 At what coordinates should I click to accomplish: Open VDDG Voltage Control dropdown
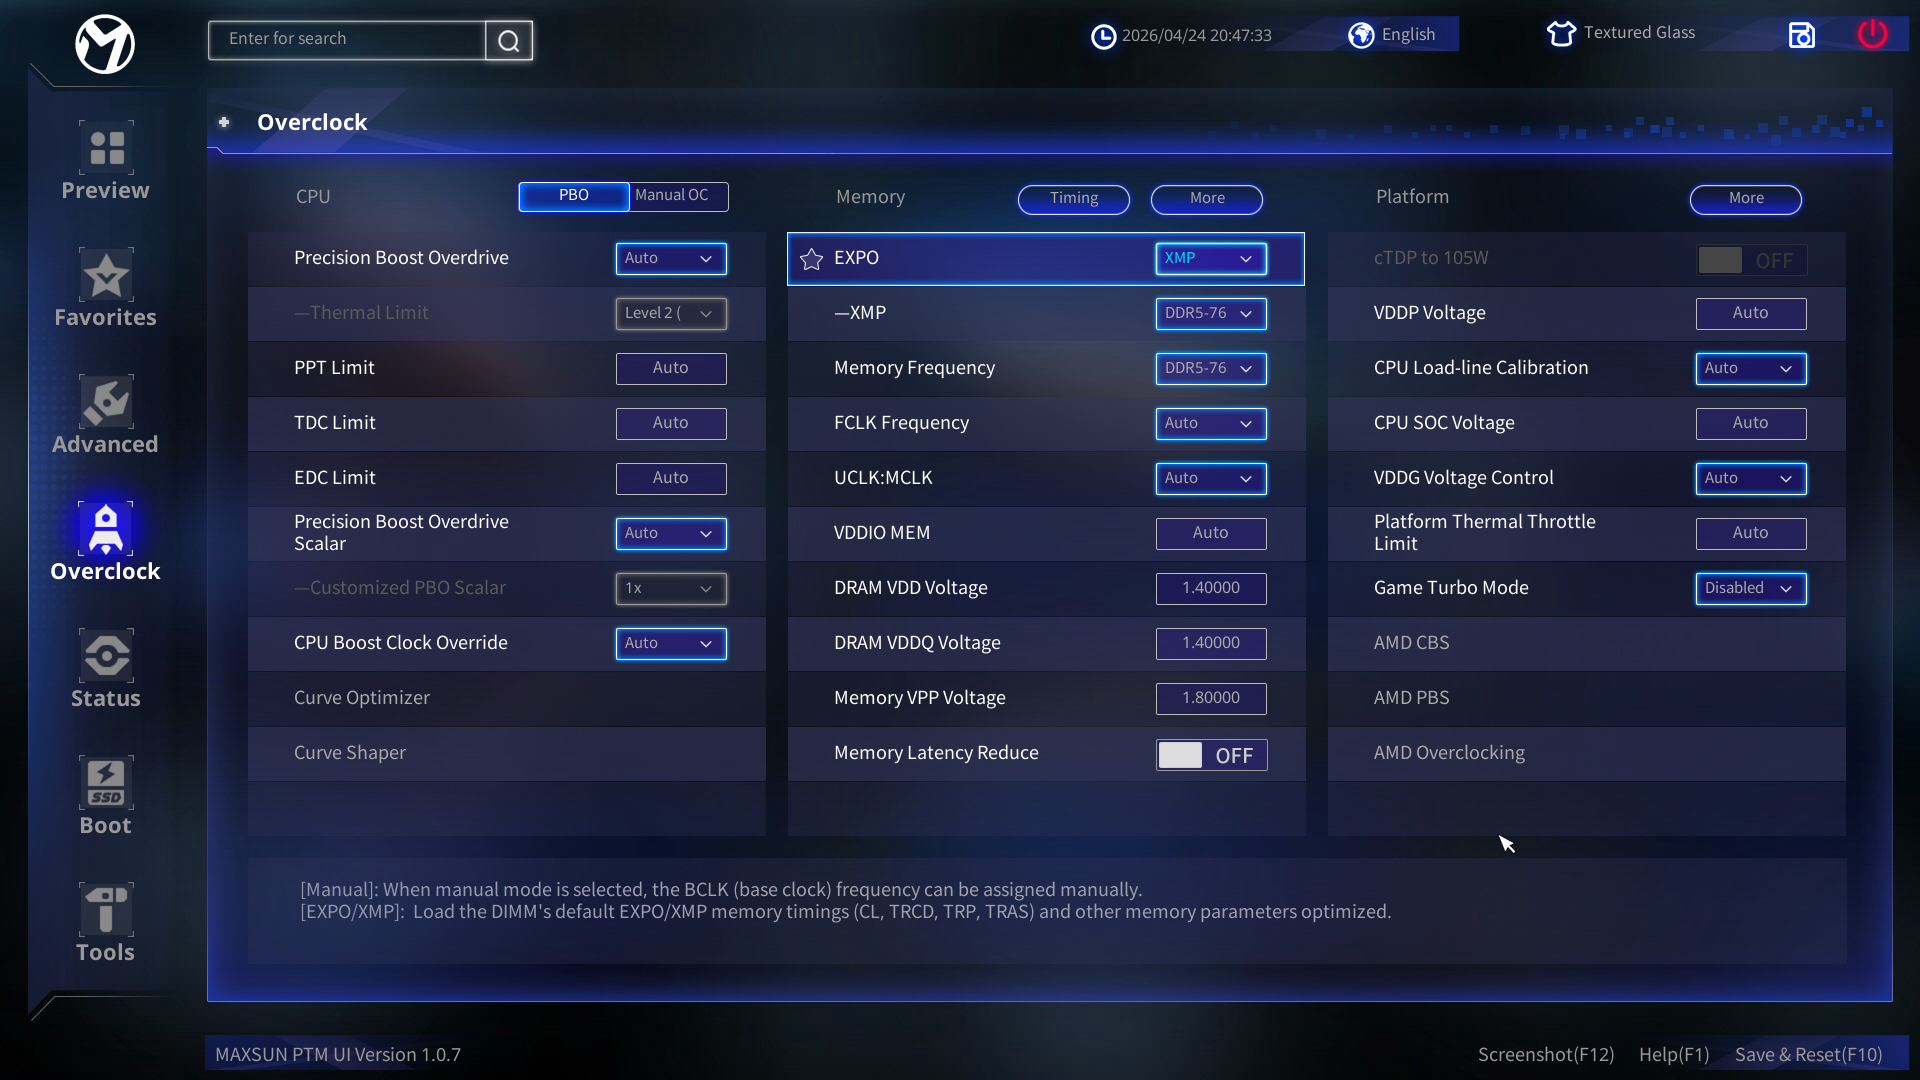[1751, 479]
